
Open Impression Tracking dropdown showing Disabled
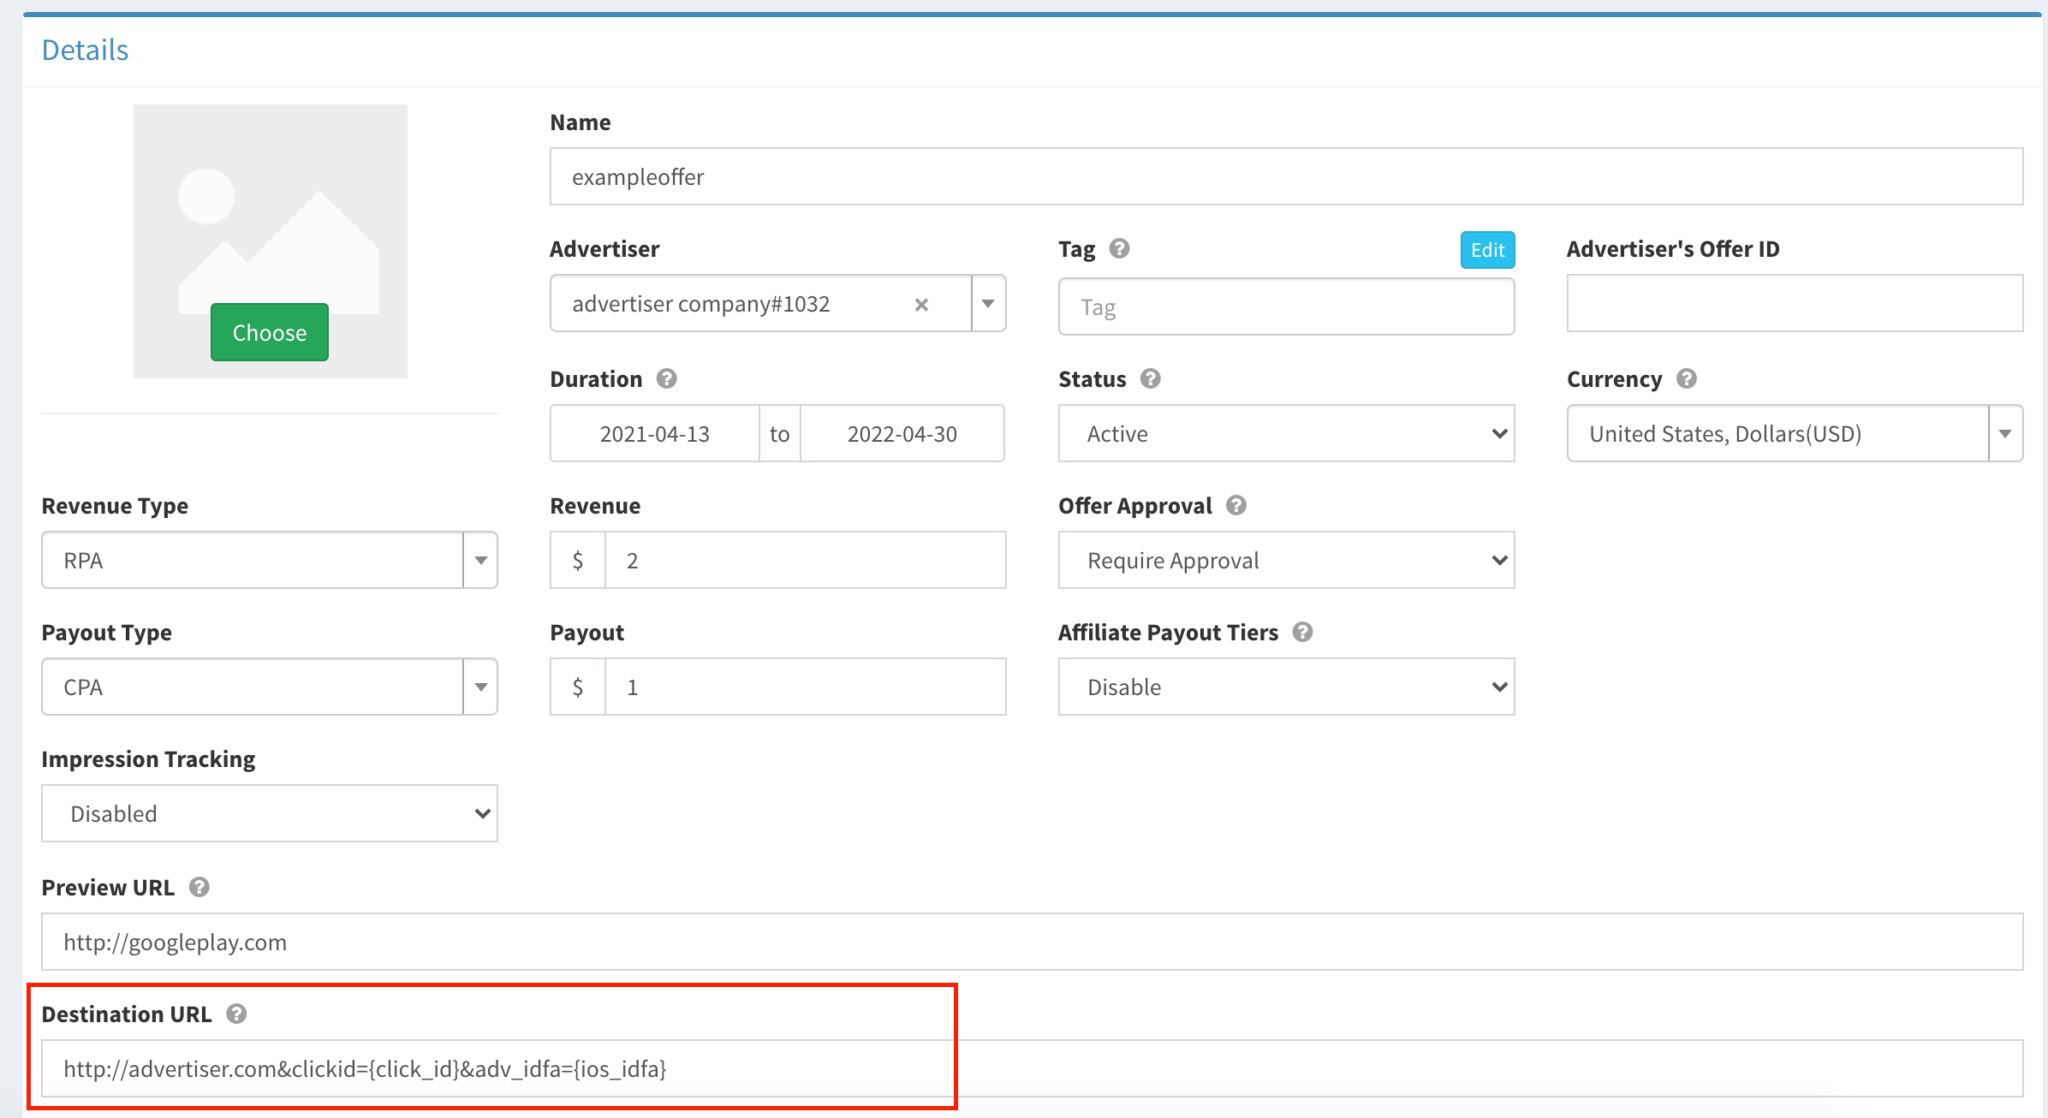click(269, 814)
